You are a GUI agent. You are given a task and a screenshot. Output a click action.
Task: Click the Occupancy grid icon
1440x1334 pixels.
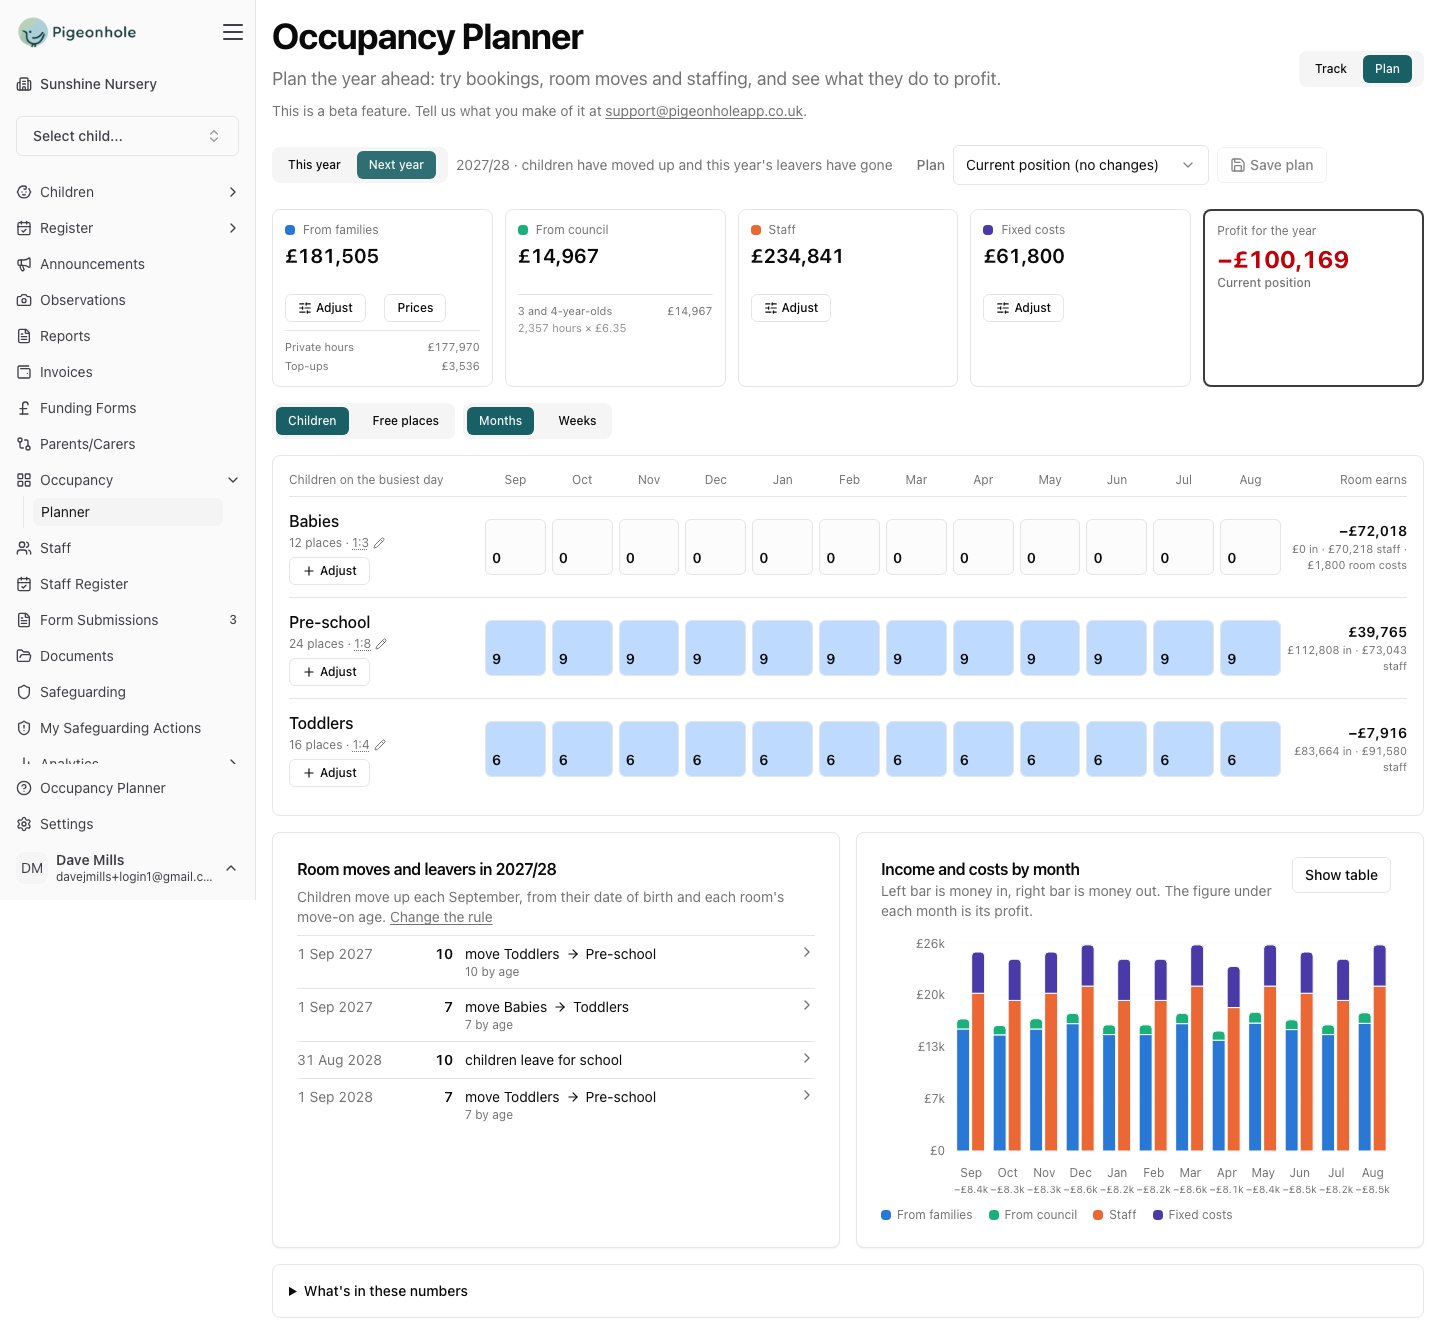(x=24, y=480)
